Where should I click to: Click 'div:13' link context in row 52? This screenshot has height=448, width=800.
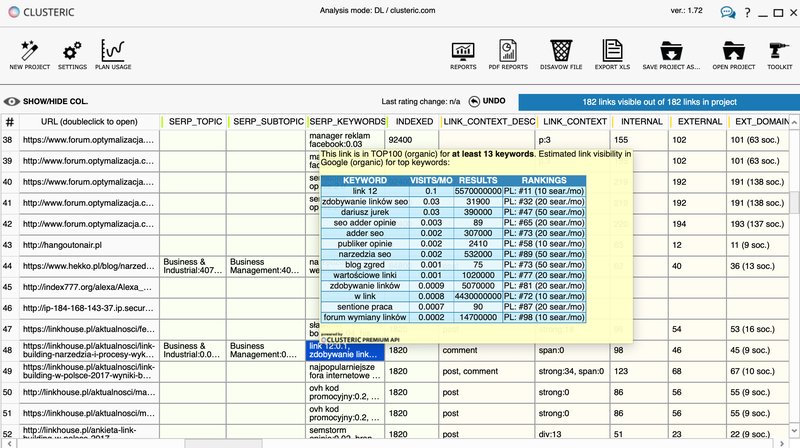pos(572,434)
